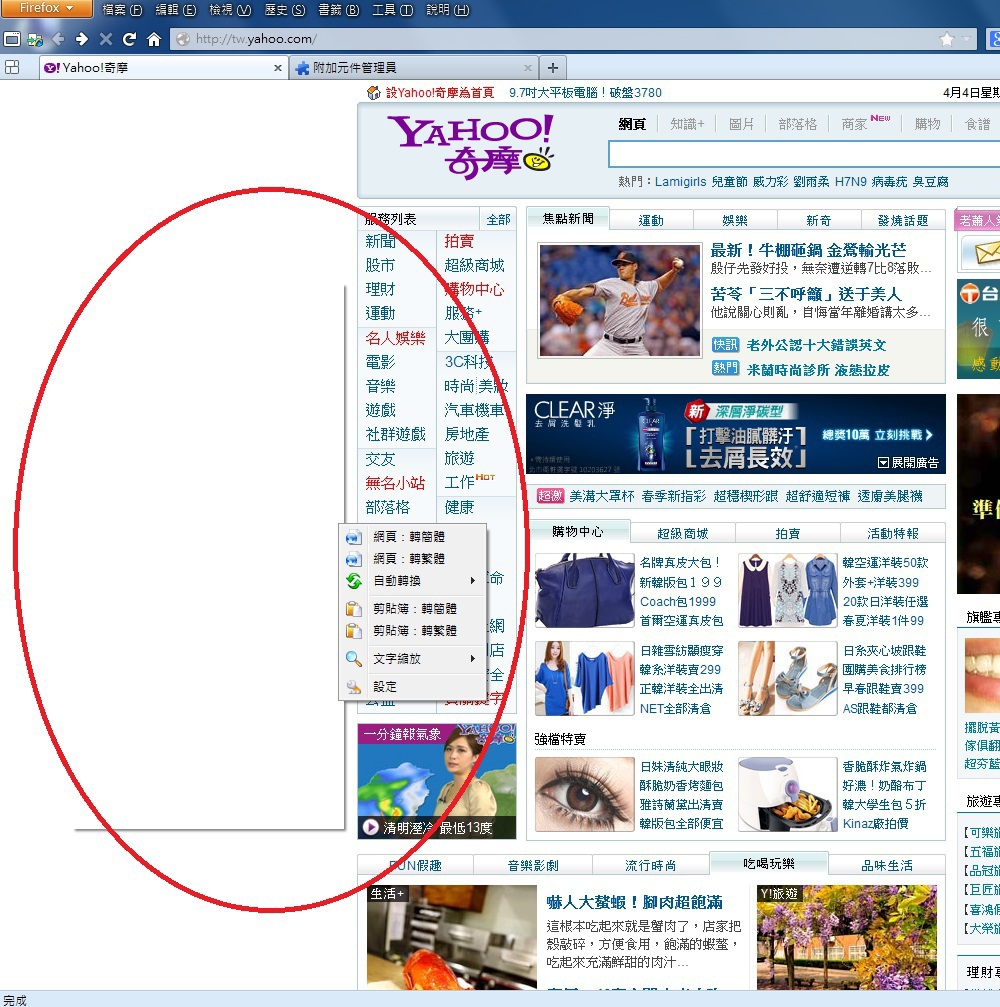Open the 股市 link in service list
Image resolution: width=1000 pixels, height=1007 pixels.
pyautogui.click(x=380, y=265)
